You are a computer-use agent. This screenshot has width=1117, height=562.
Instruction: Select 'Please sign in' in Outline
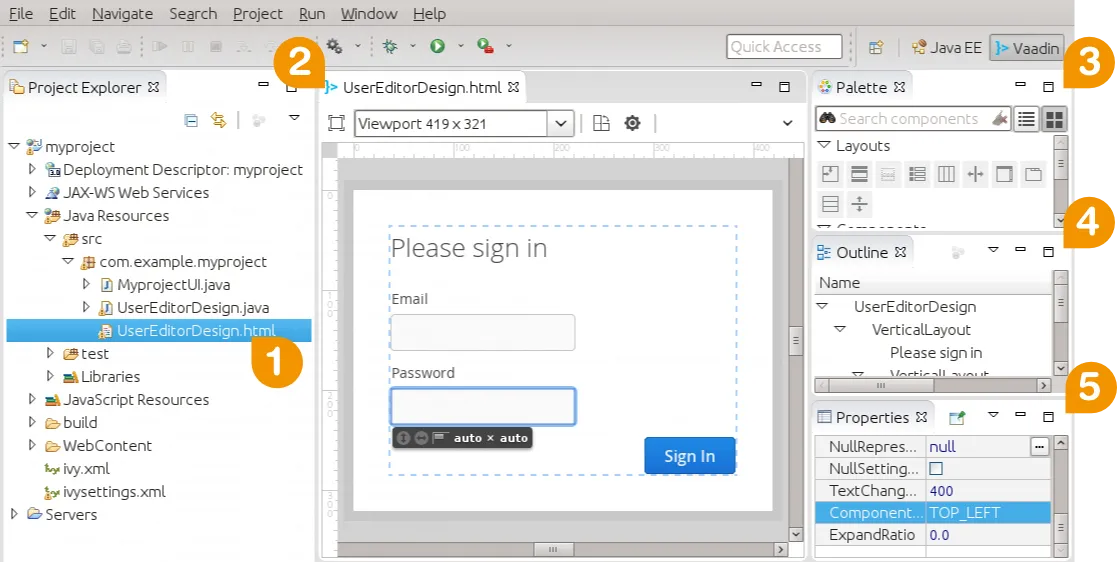click(x=936, y=353)
